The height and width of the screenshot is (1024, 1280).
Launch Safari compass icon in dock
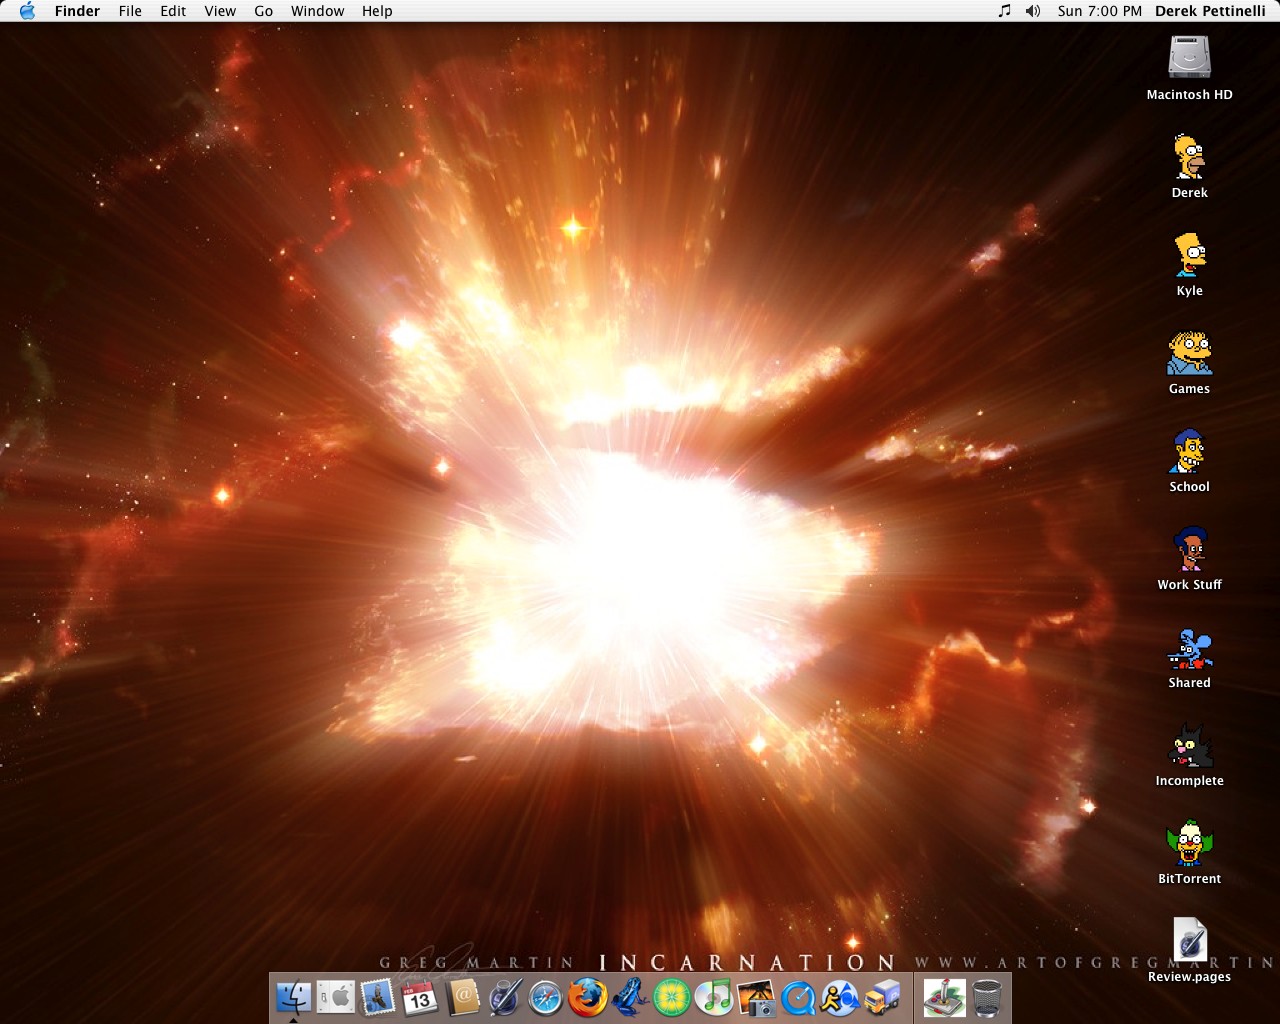(546, 997)
